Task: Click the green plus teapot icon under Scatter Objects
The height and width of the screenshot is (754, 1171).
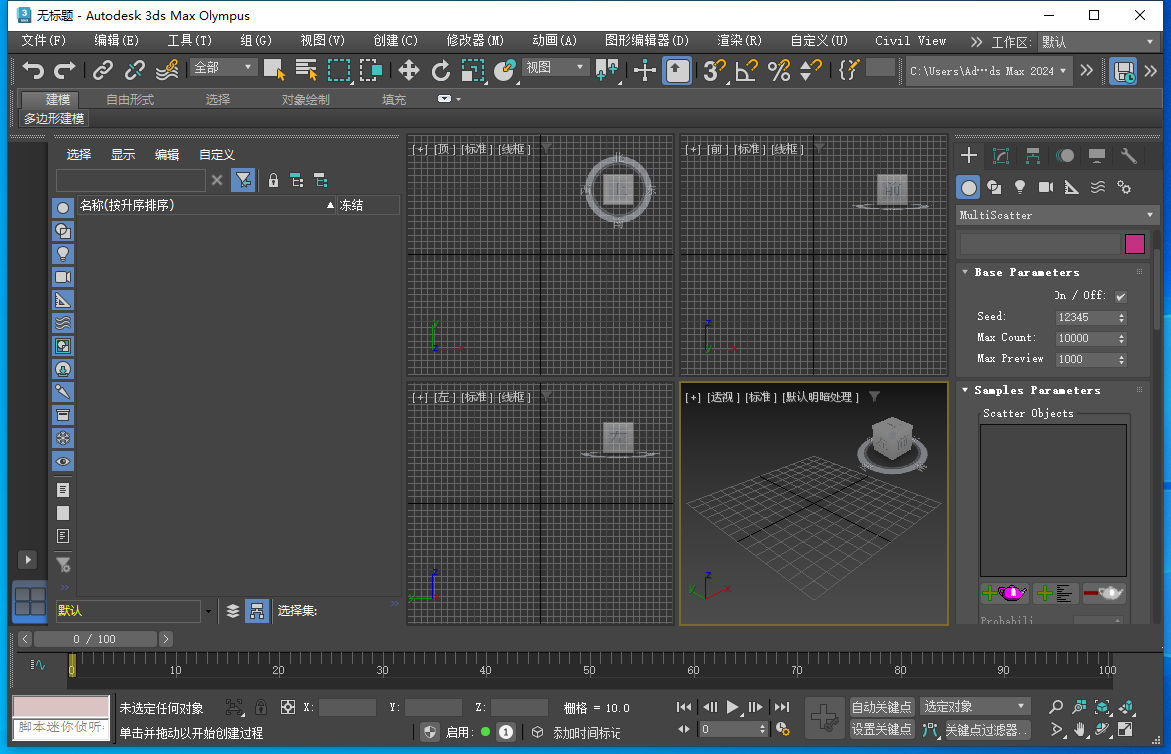Action: 1004,593
